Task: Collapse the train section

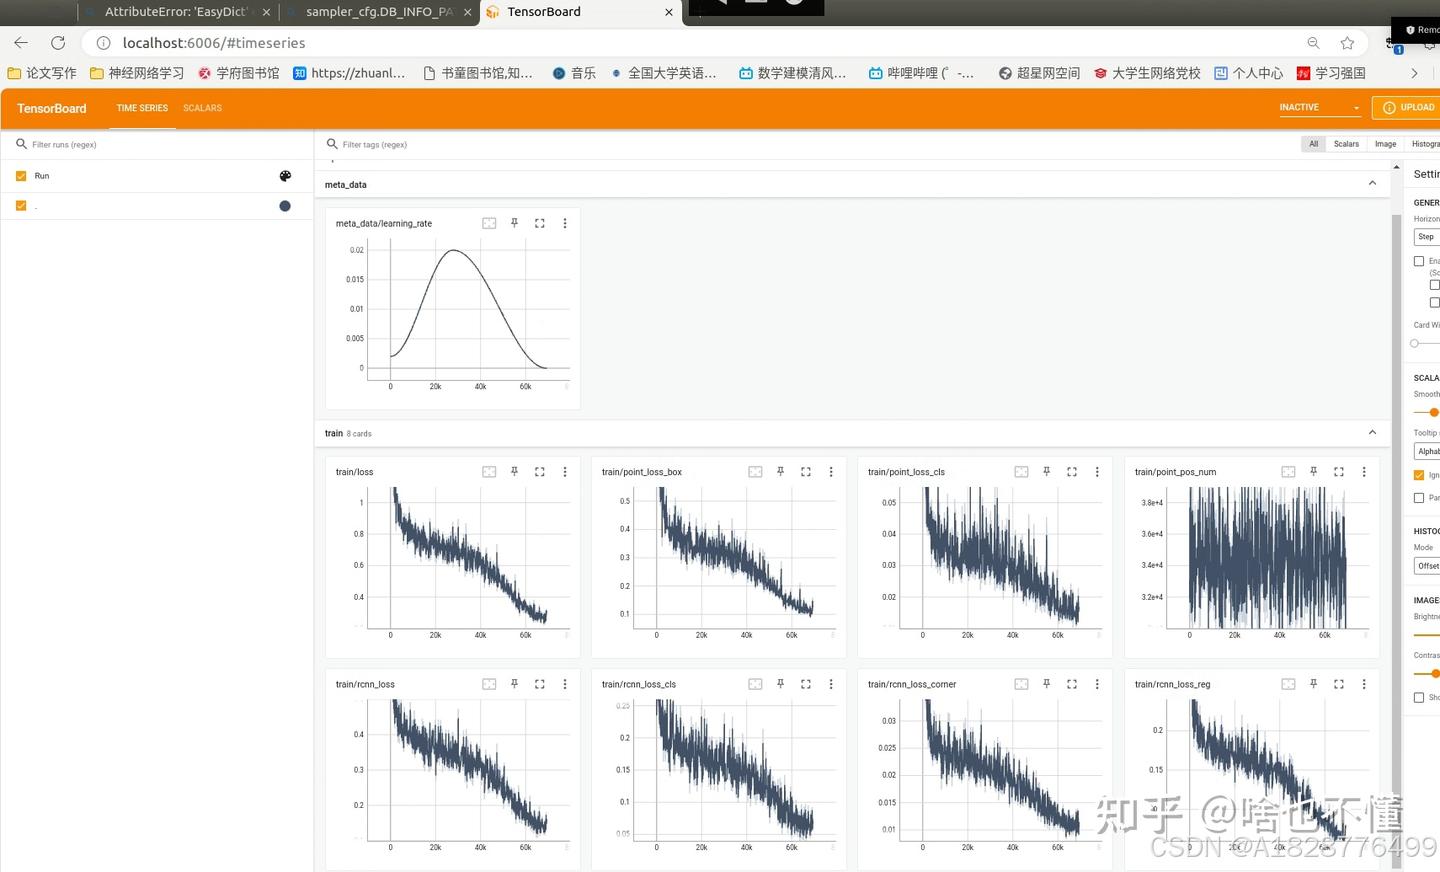Action: (1372, 433)
